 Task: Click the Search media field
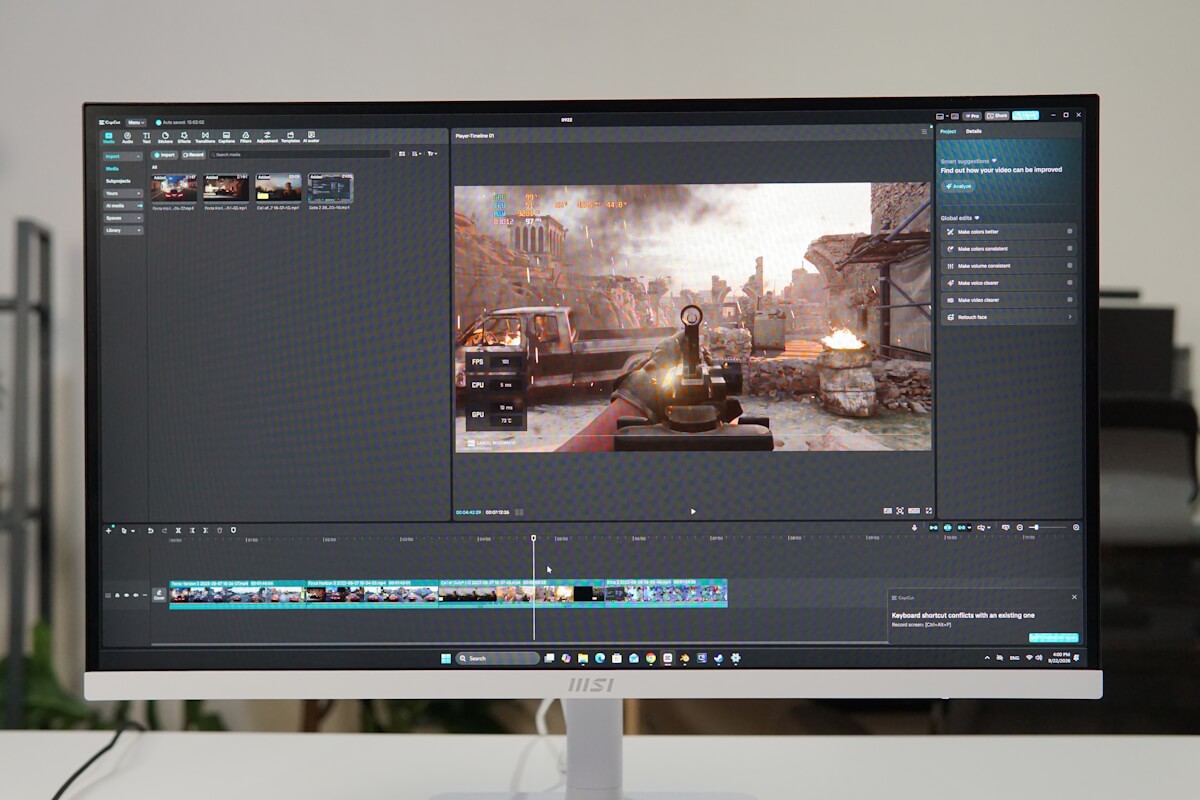pyautogui.click(x=300, y=155)
